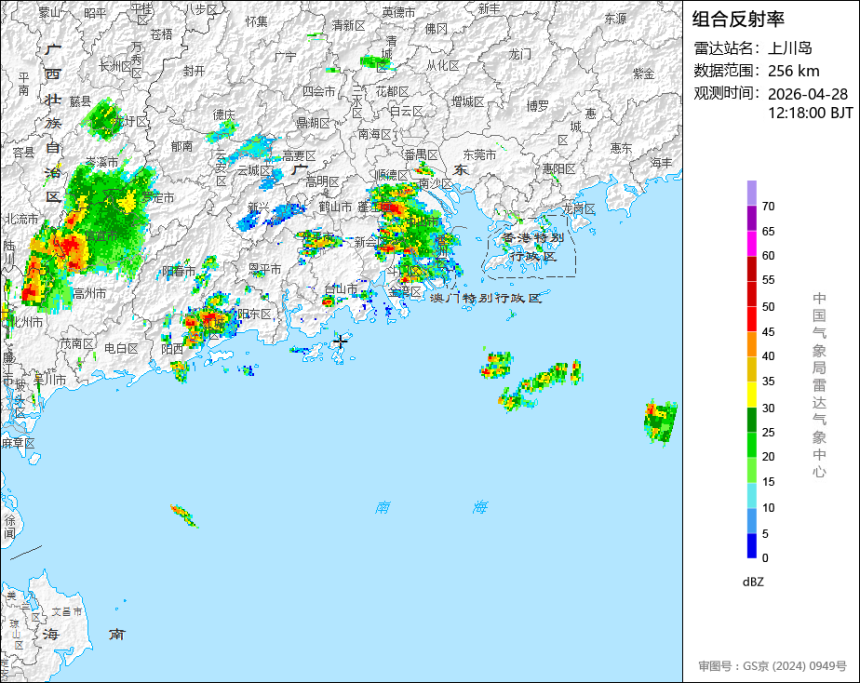Image resolution: width=860 pixels, height=683 pixels.
Task: Click the observation date '2026-04-28'
Action: pos(807,94)
